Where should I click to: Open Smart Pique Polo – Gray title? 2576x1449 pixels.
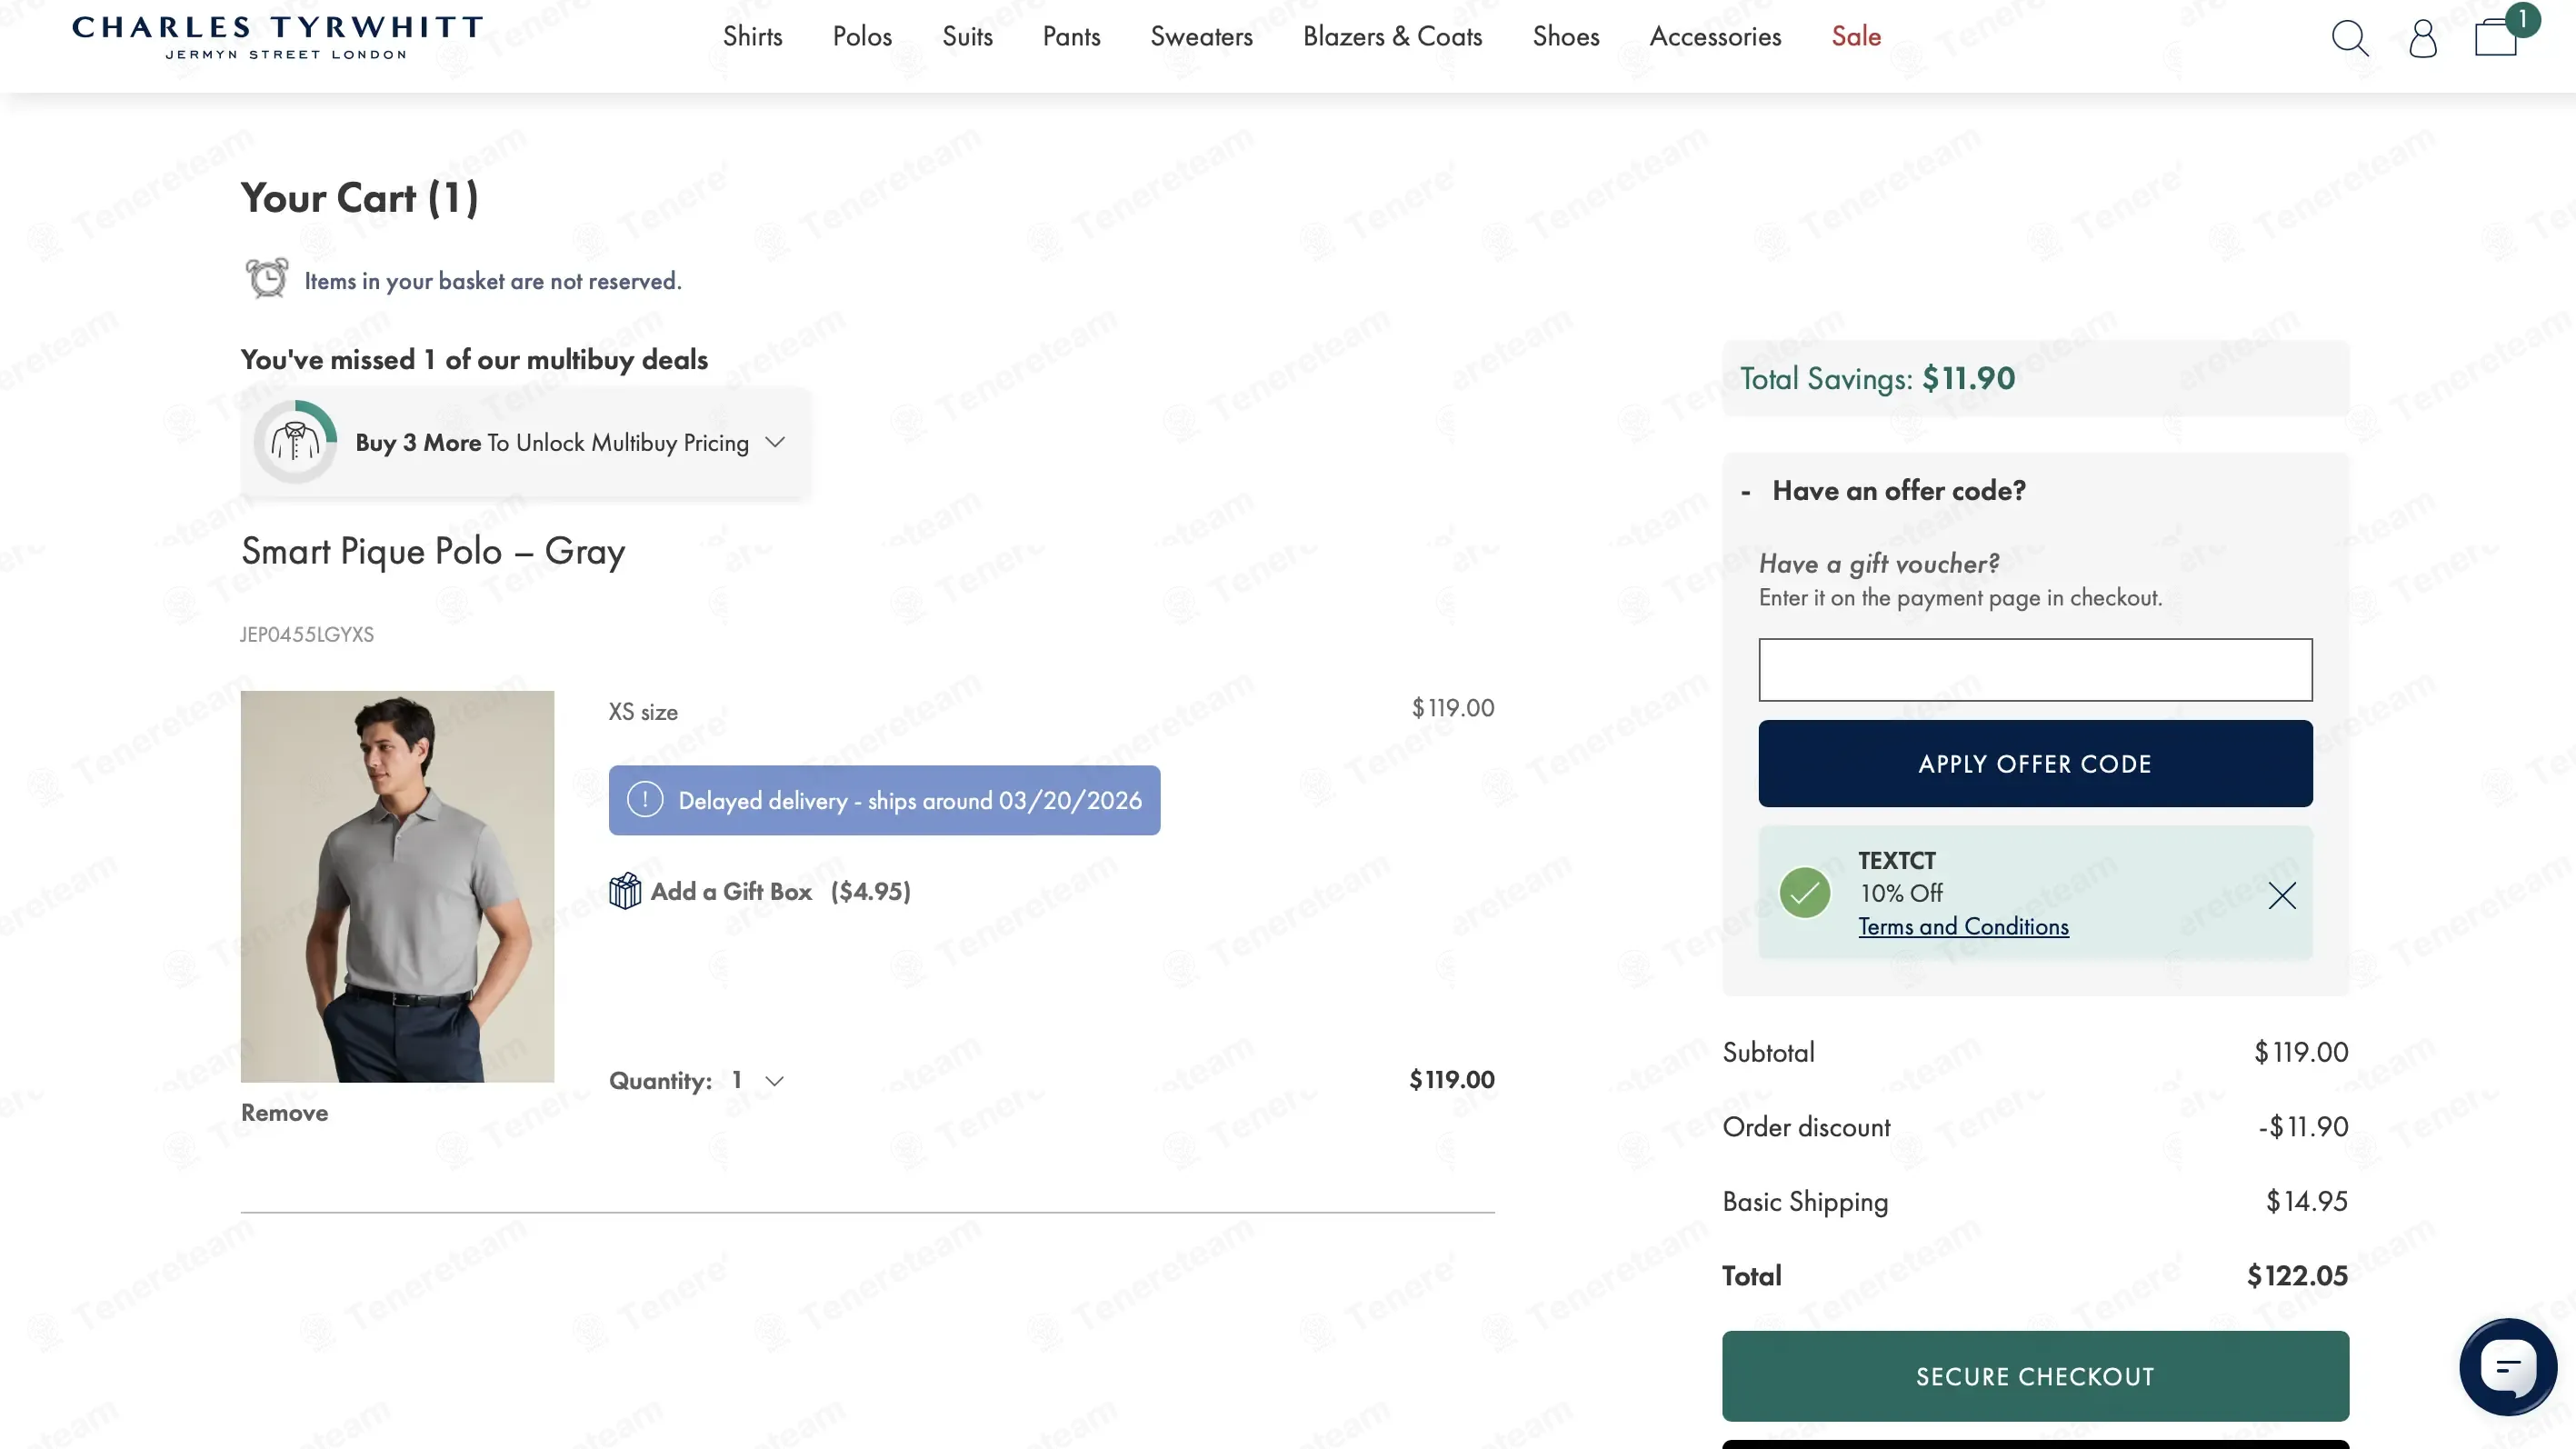(x=433, y=551)
